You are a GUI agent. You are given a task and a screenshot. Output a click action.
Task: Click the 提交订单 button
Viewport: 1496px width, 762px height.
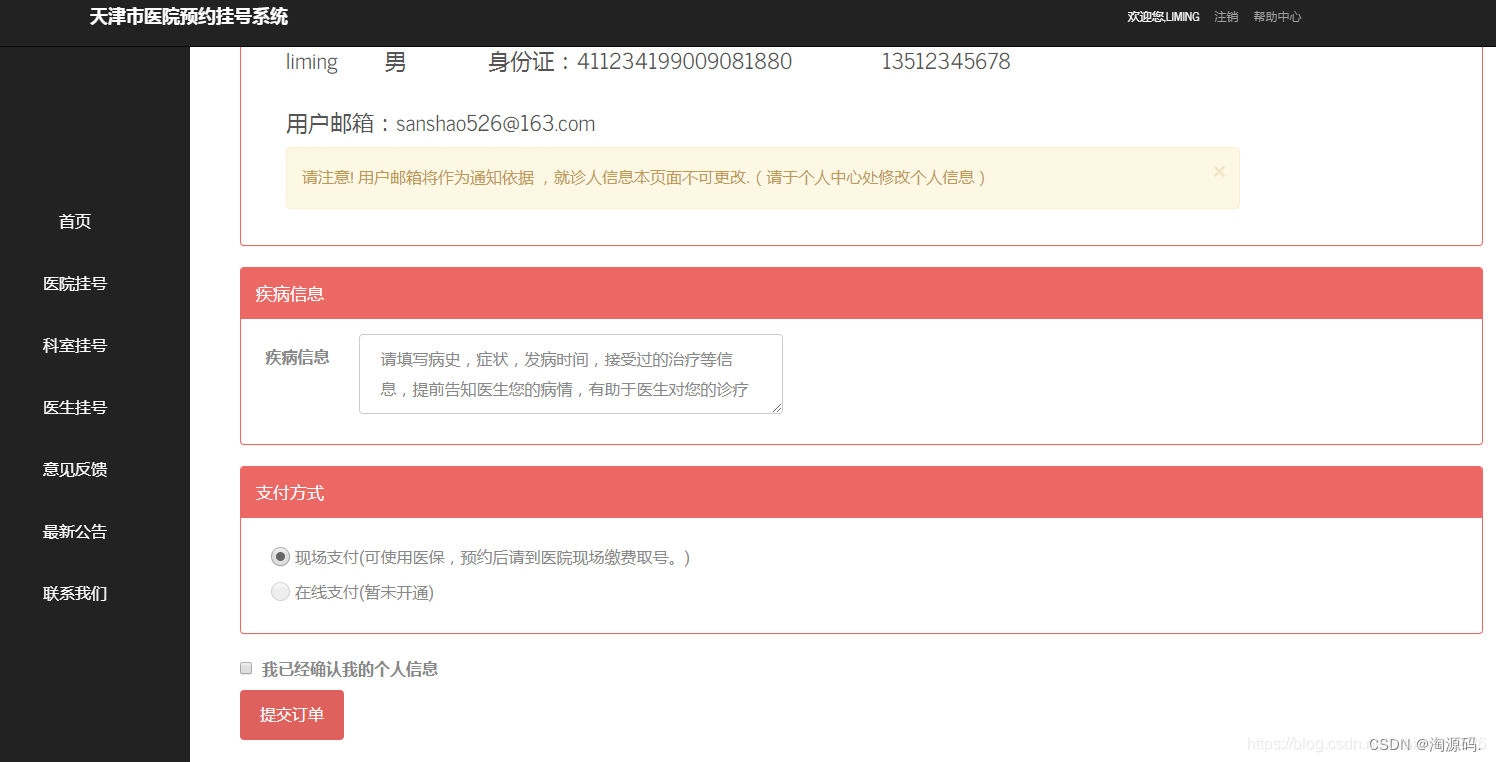point(292,715)
